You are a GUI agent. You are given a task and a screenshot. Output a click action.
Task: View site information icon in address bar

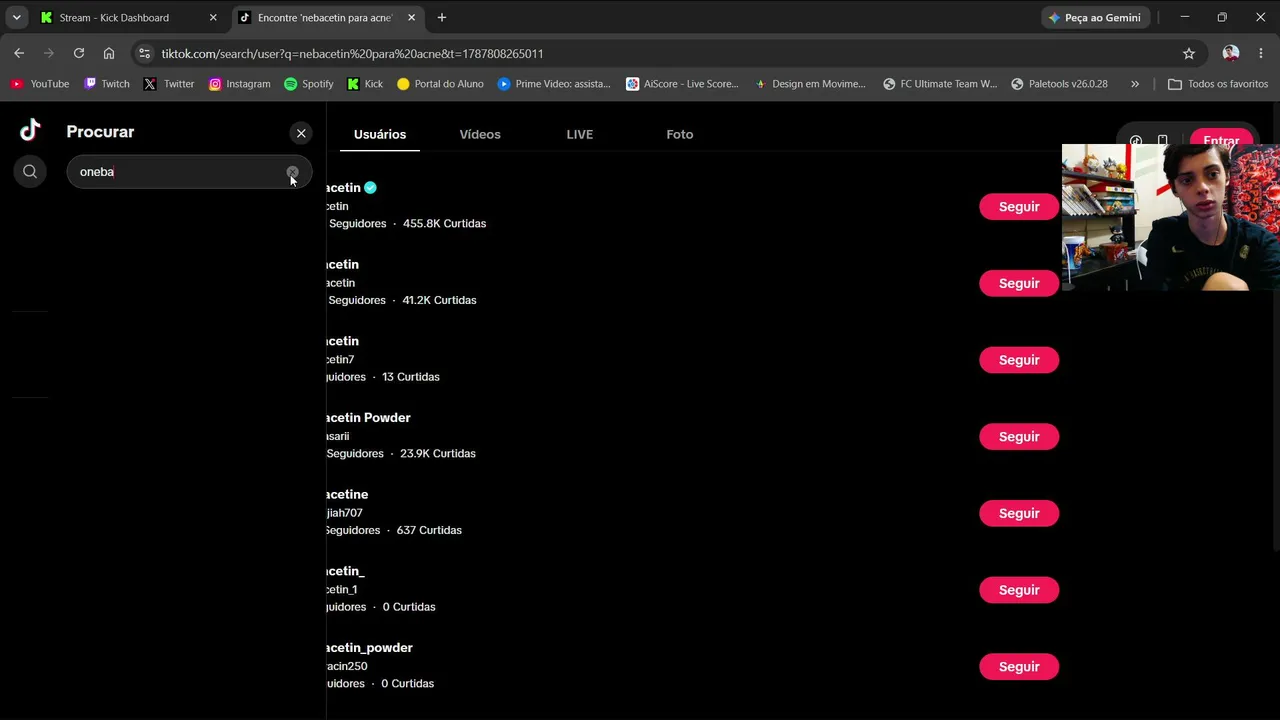[144, 53]
